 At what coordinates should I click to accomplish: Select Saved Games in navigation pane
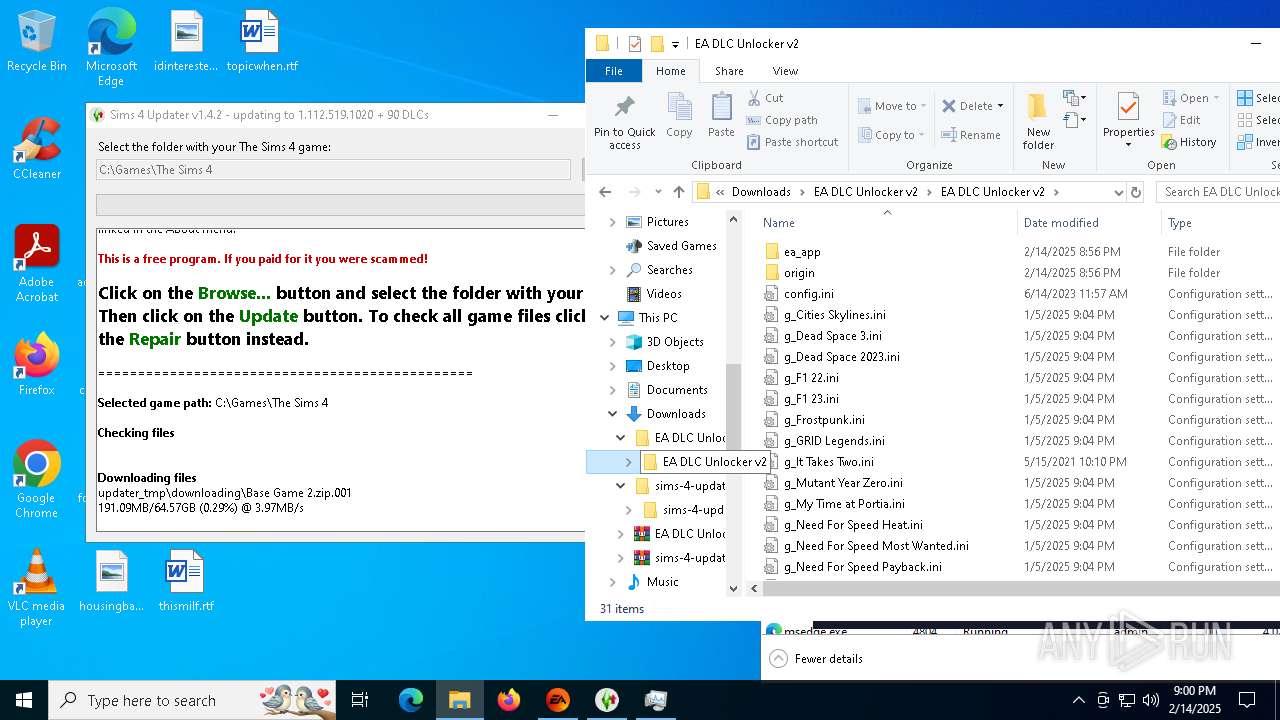pos(681,246)
